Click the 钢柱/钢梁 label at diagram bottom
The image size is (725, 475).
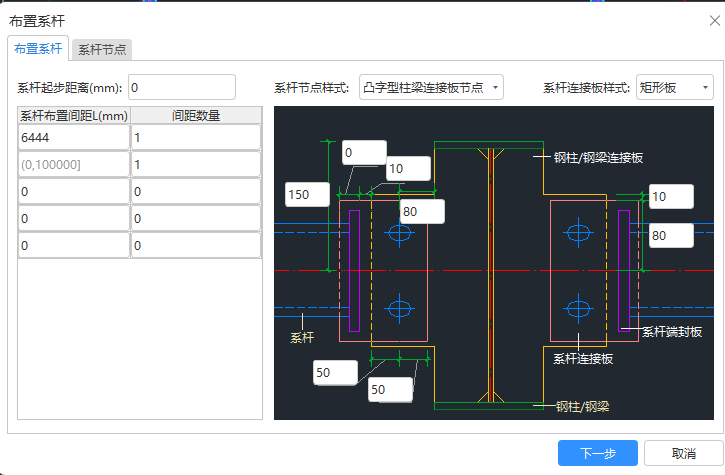583,407
